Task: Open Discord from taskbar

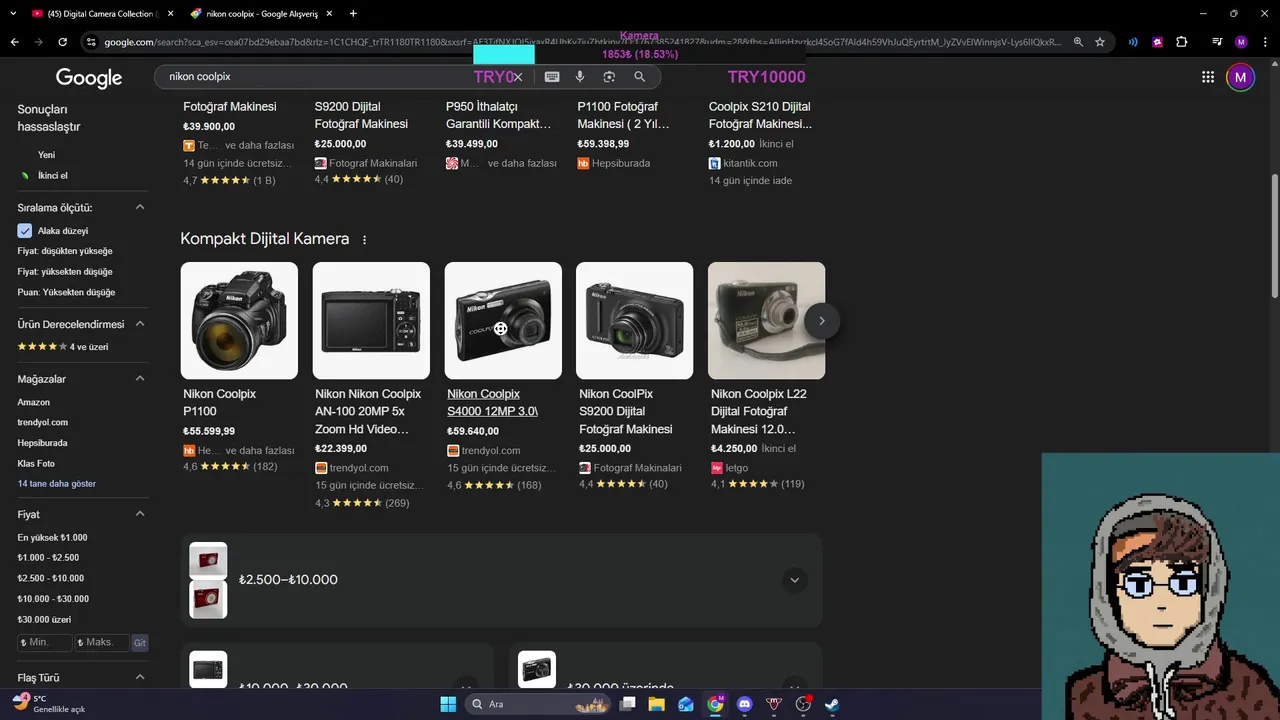Action: (744, 704)
